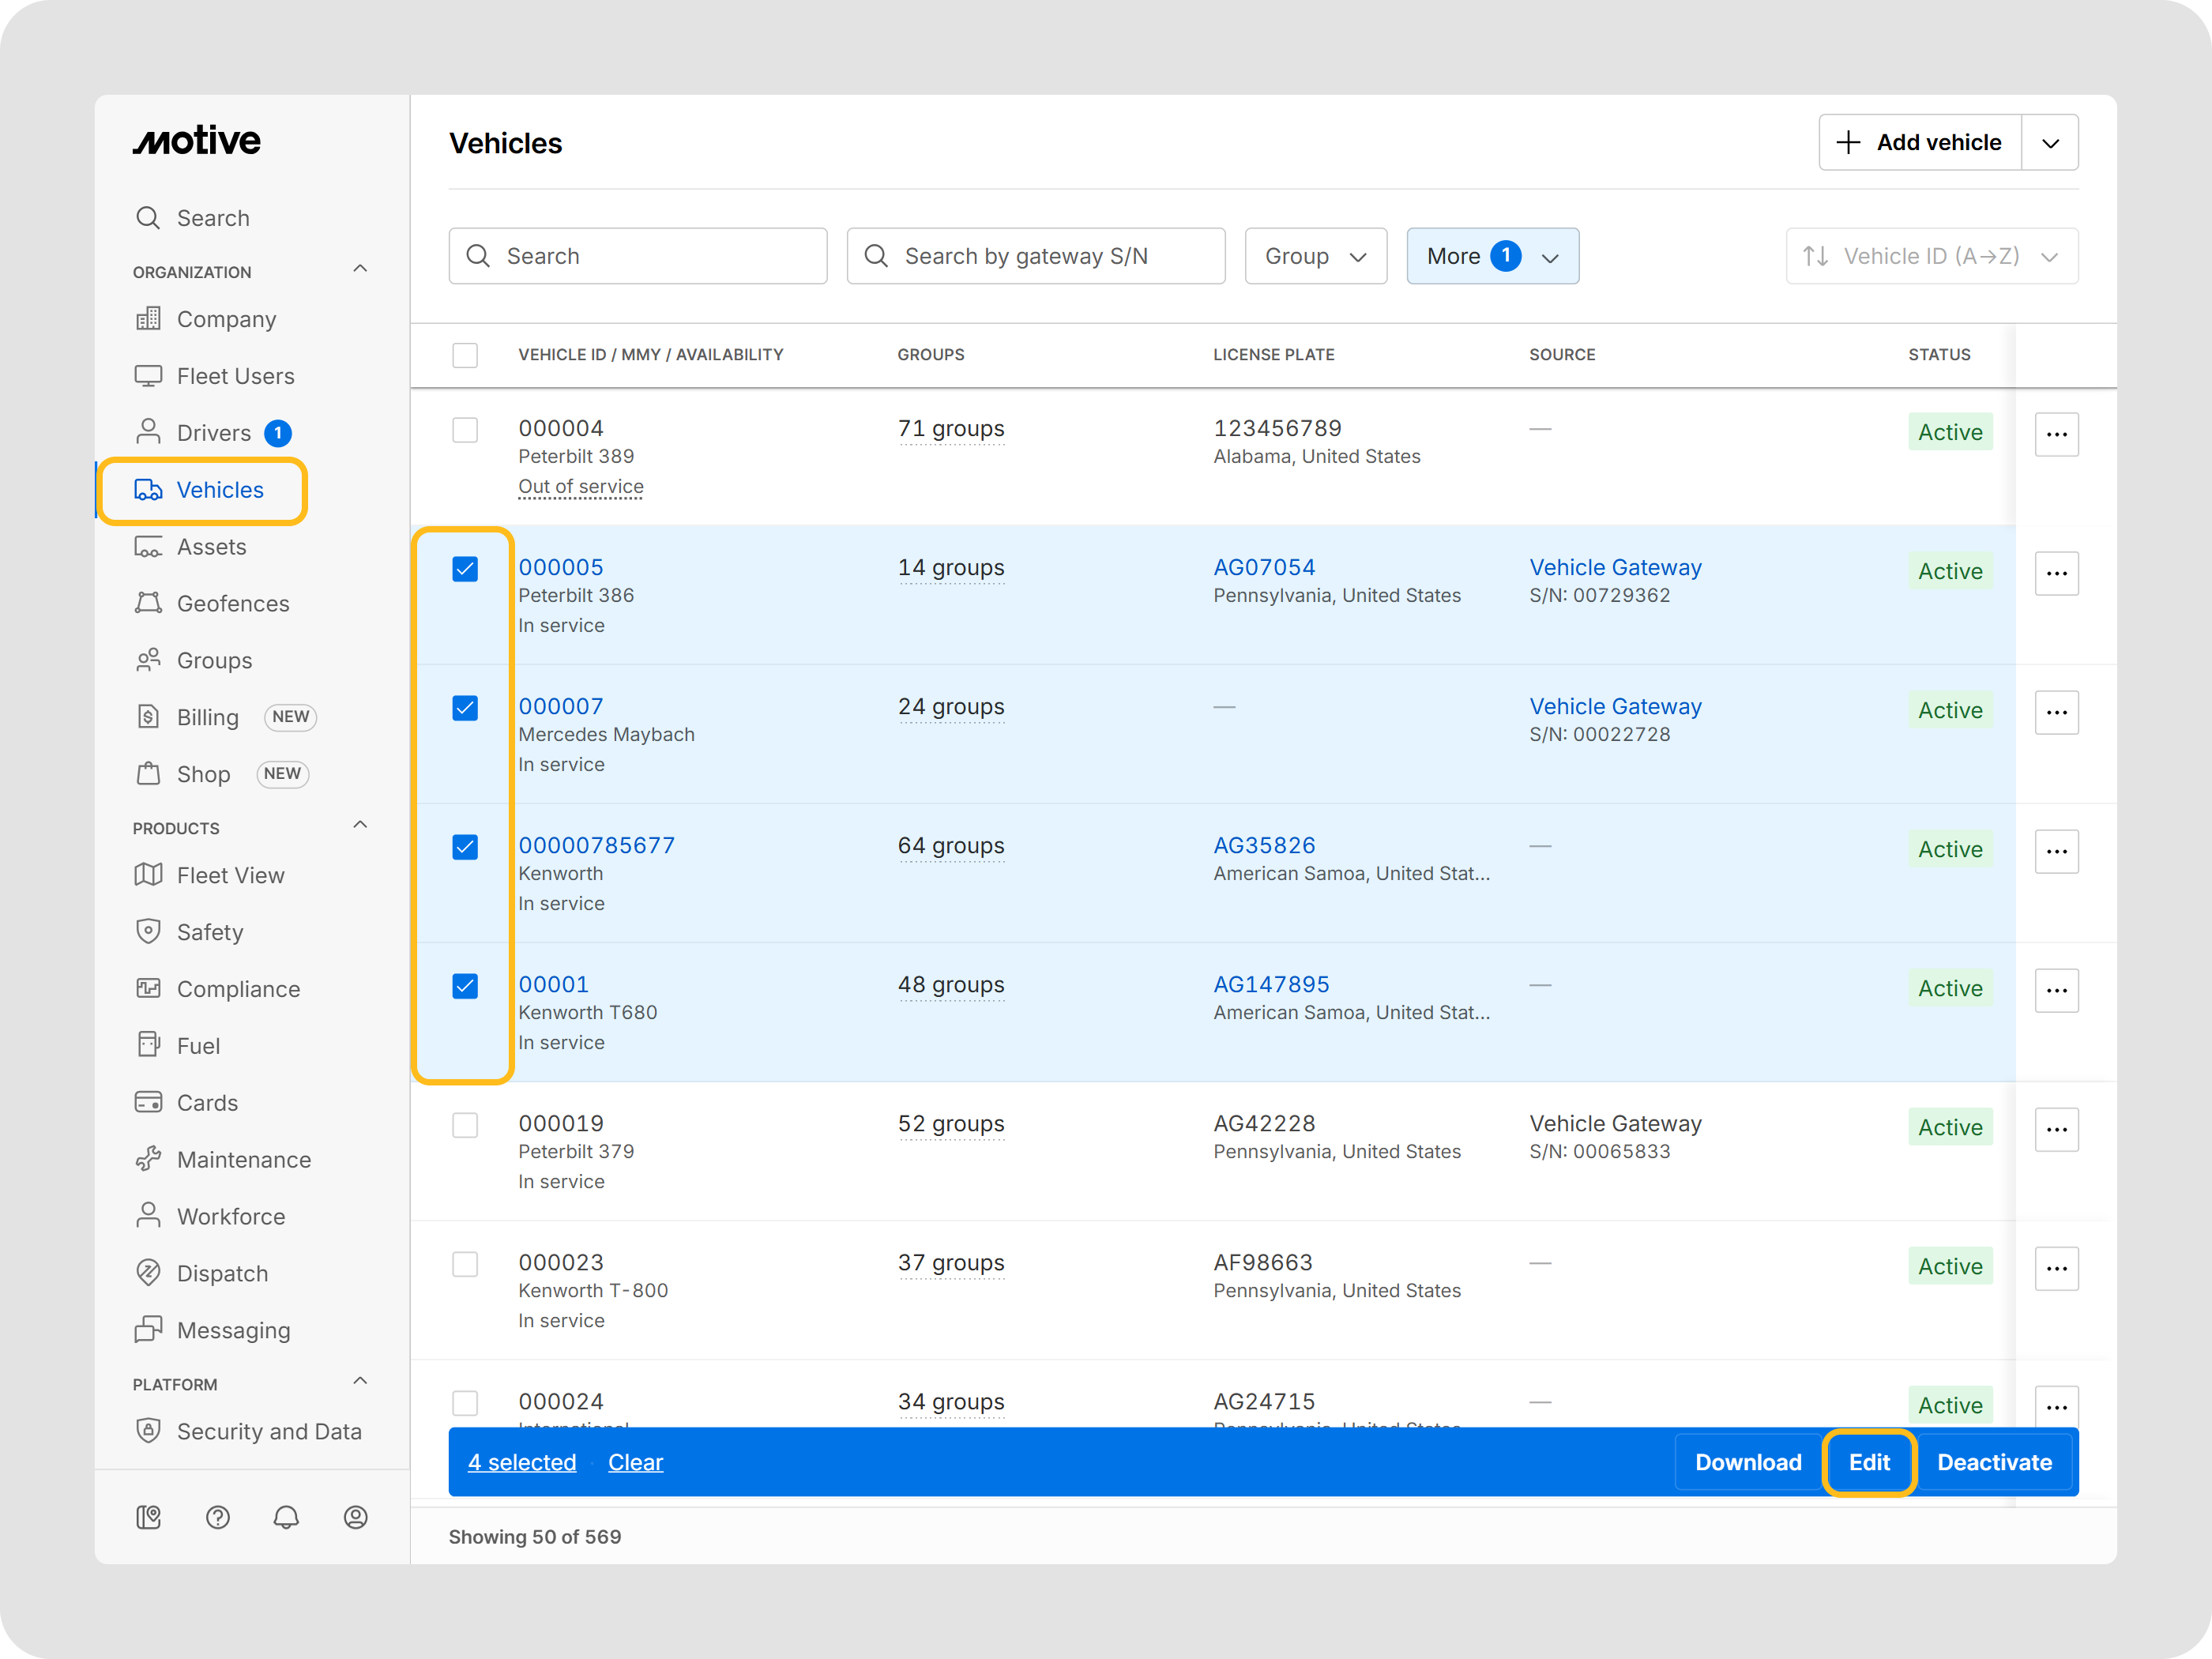The height and width of the screenshot is (1659, 2212).
Task: Go to Fleet View in sidebar
Action: coord(230,875)
